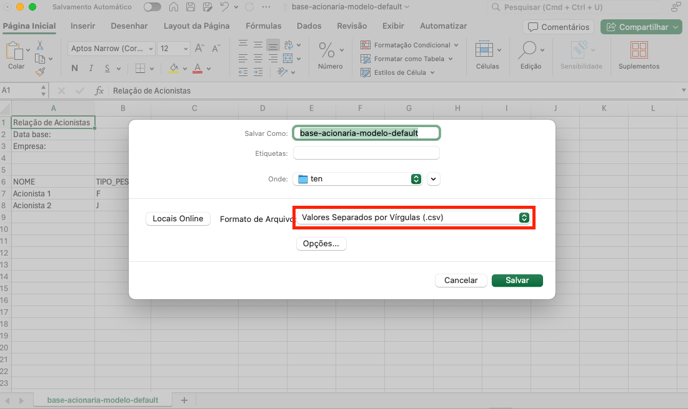Open the Dados tab
Screen dimensions: 688x409
[309, 26]
